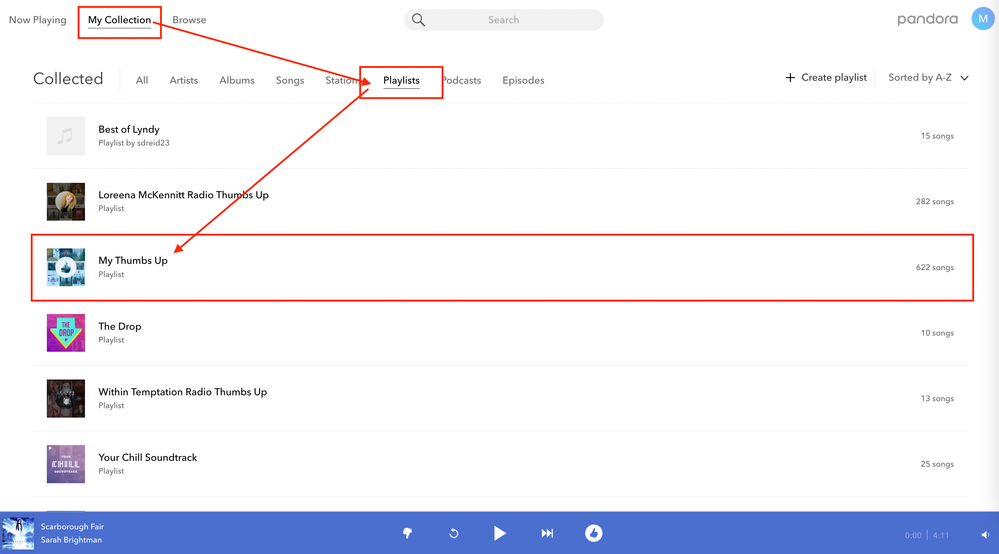This screenshot has height=554, width=999.
Task: Go to the Browse page
Action: tap(189, 20)
